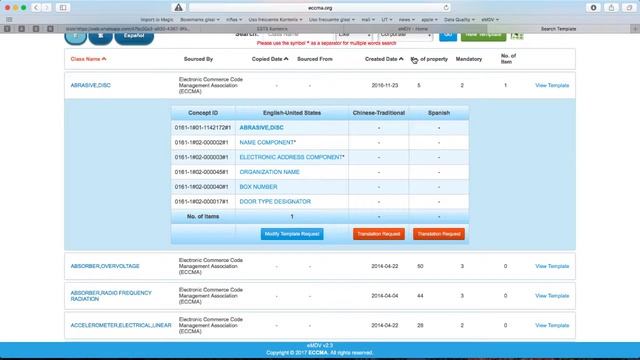This screenshot has width=640, height=360.
Task: Expand the UT bookmarks folder
Action: coord(387,20)
